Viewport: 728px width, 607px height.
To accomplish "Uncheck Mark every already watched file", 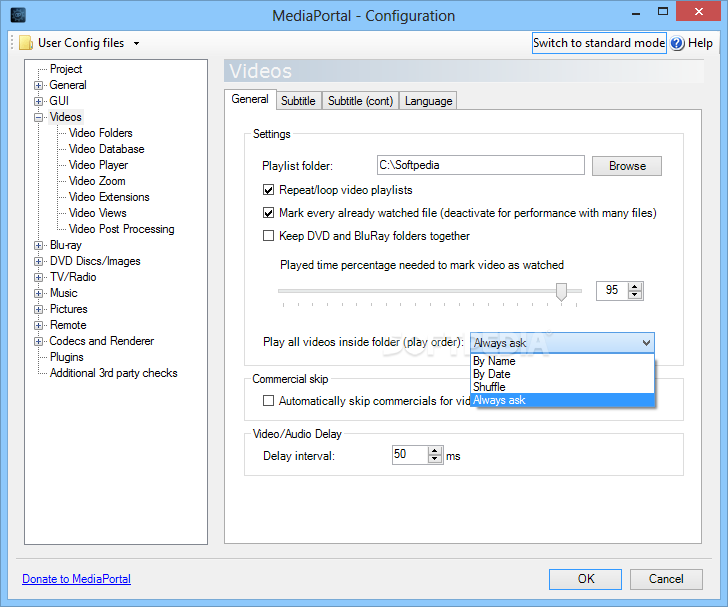I will tap(268, 213).
